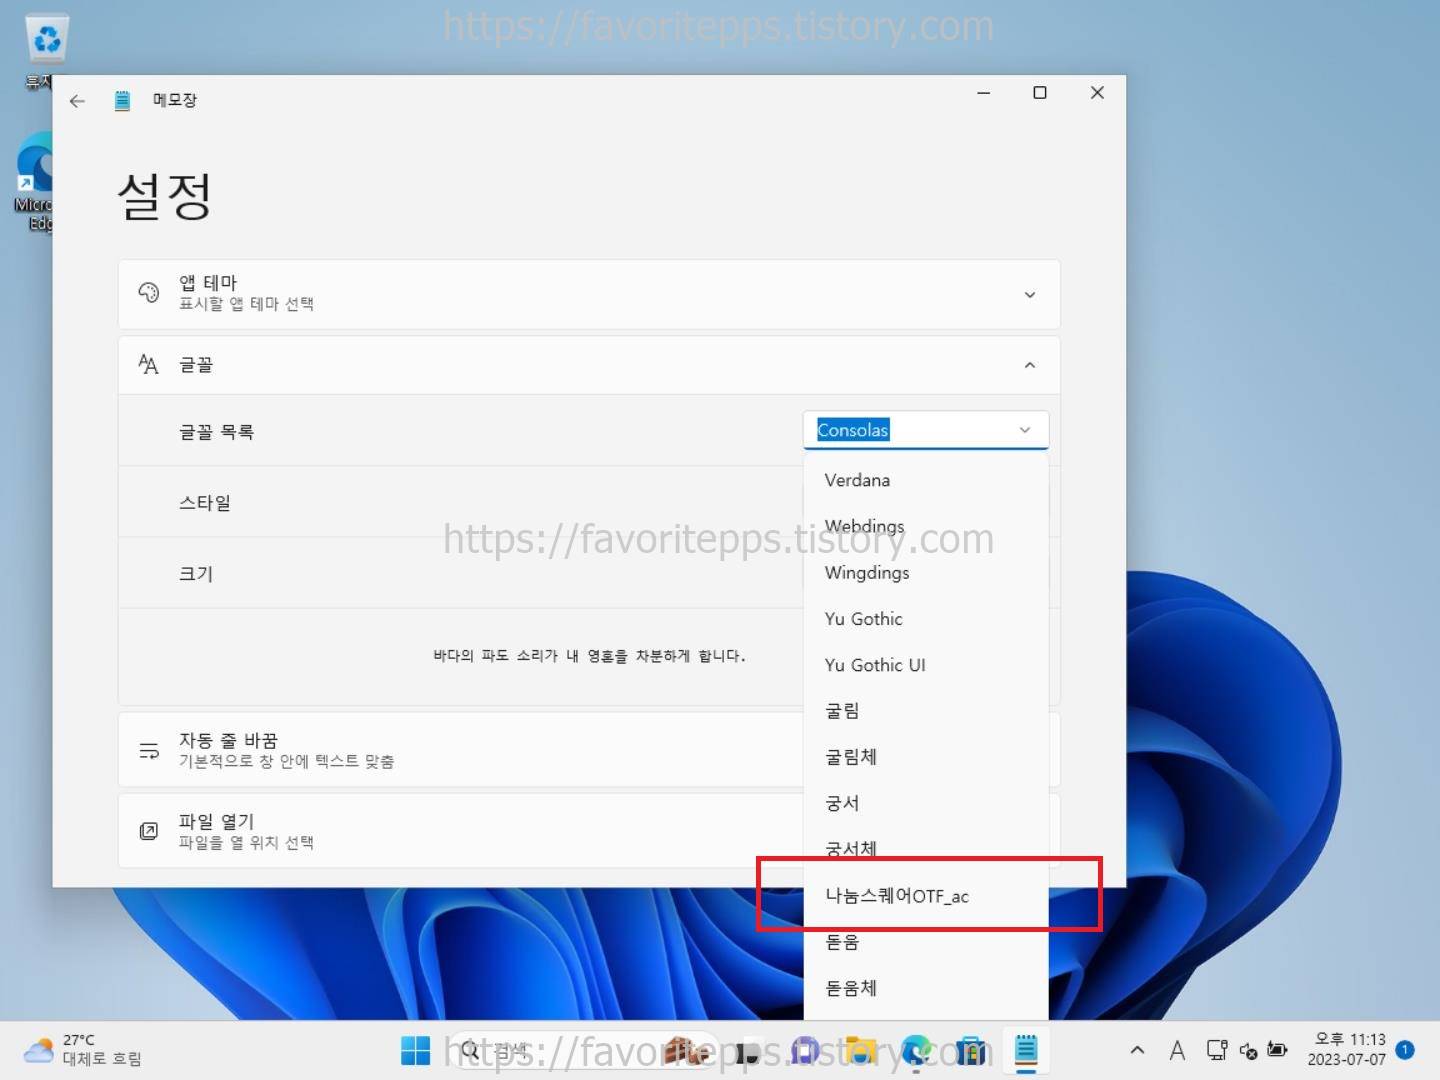Open the weather widget on the taskbar
Viewport: 1440px width, 1080px height.
[83, 1050]
